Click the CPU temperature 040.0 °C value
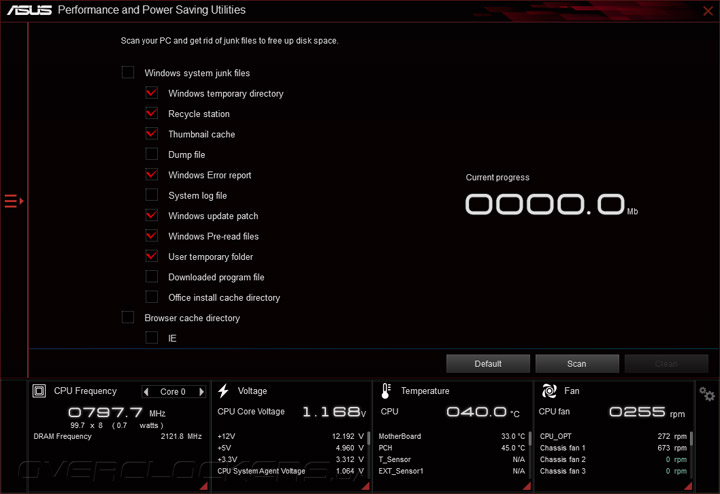 [x=483, y=412]
